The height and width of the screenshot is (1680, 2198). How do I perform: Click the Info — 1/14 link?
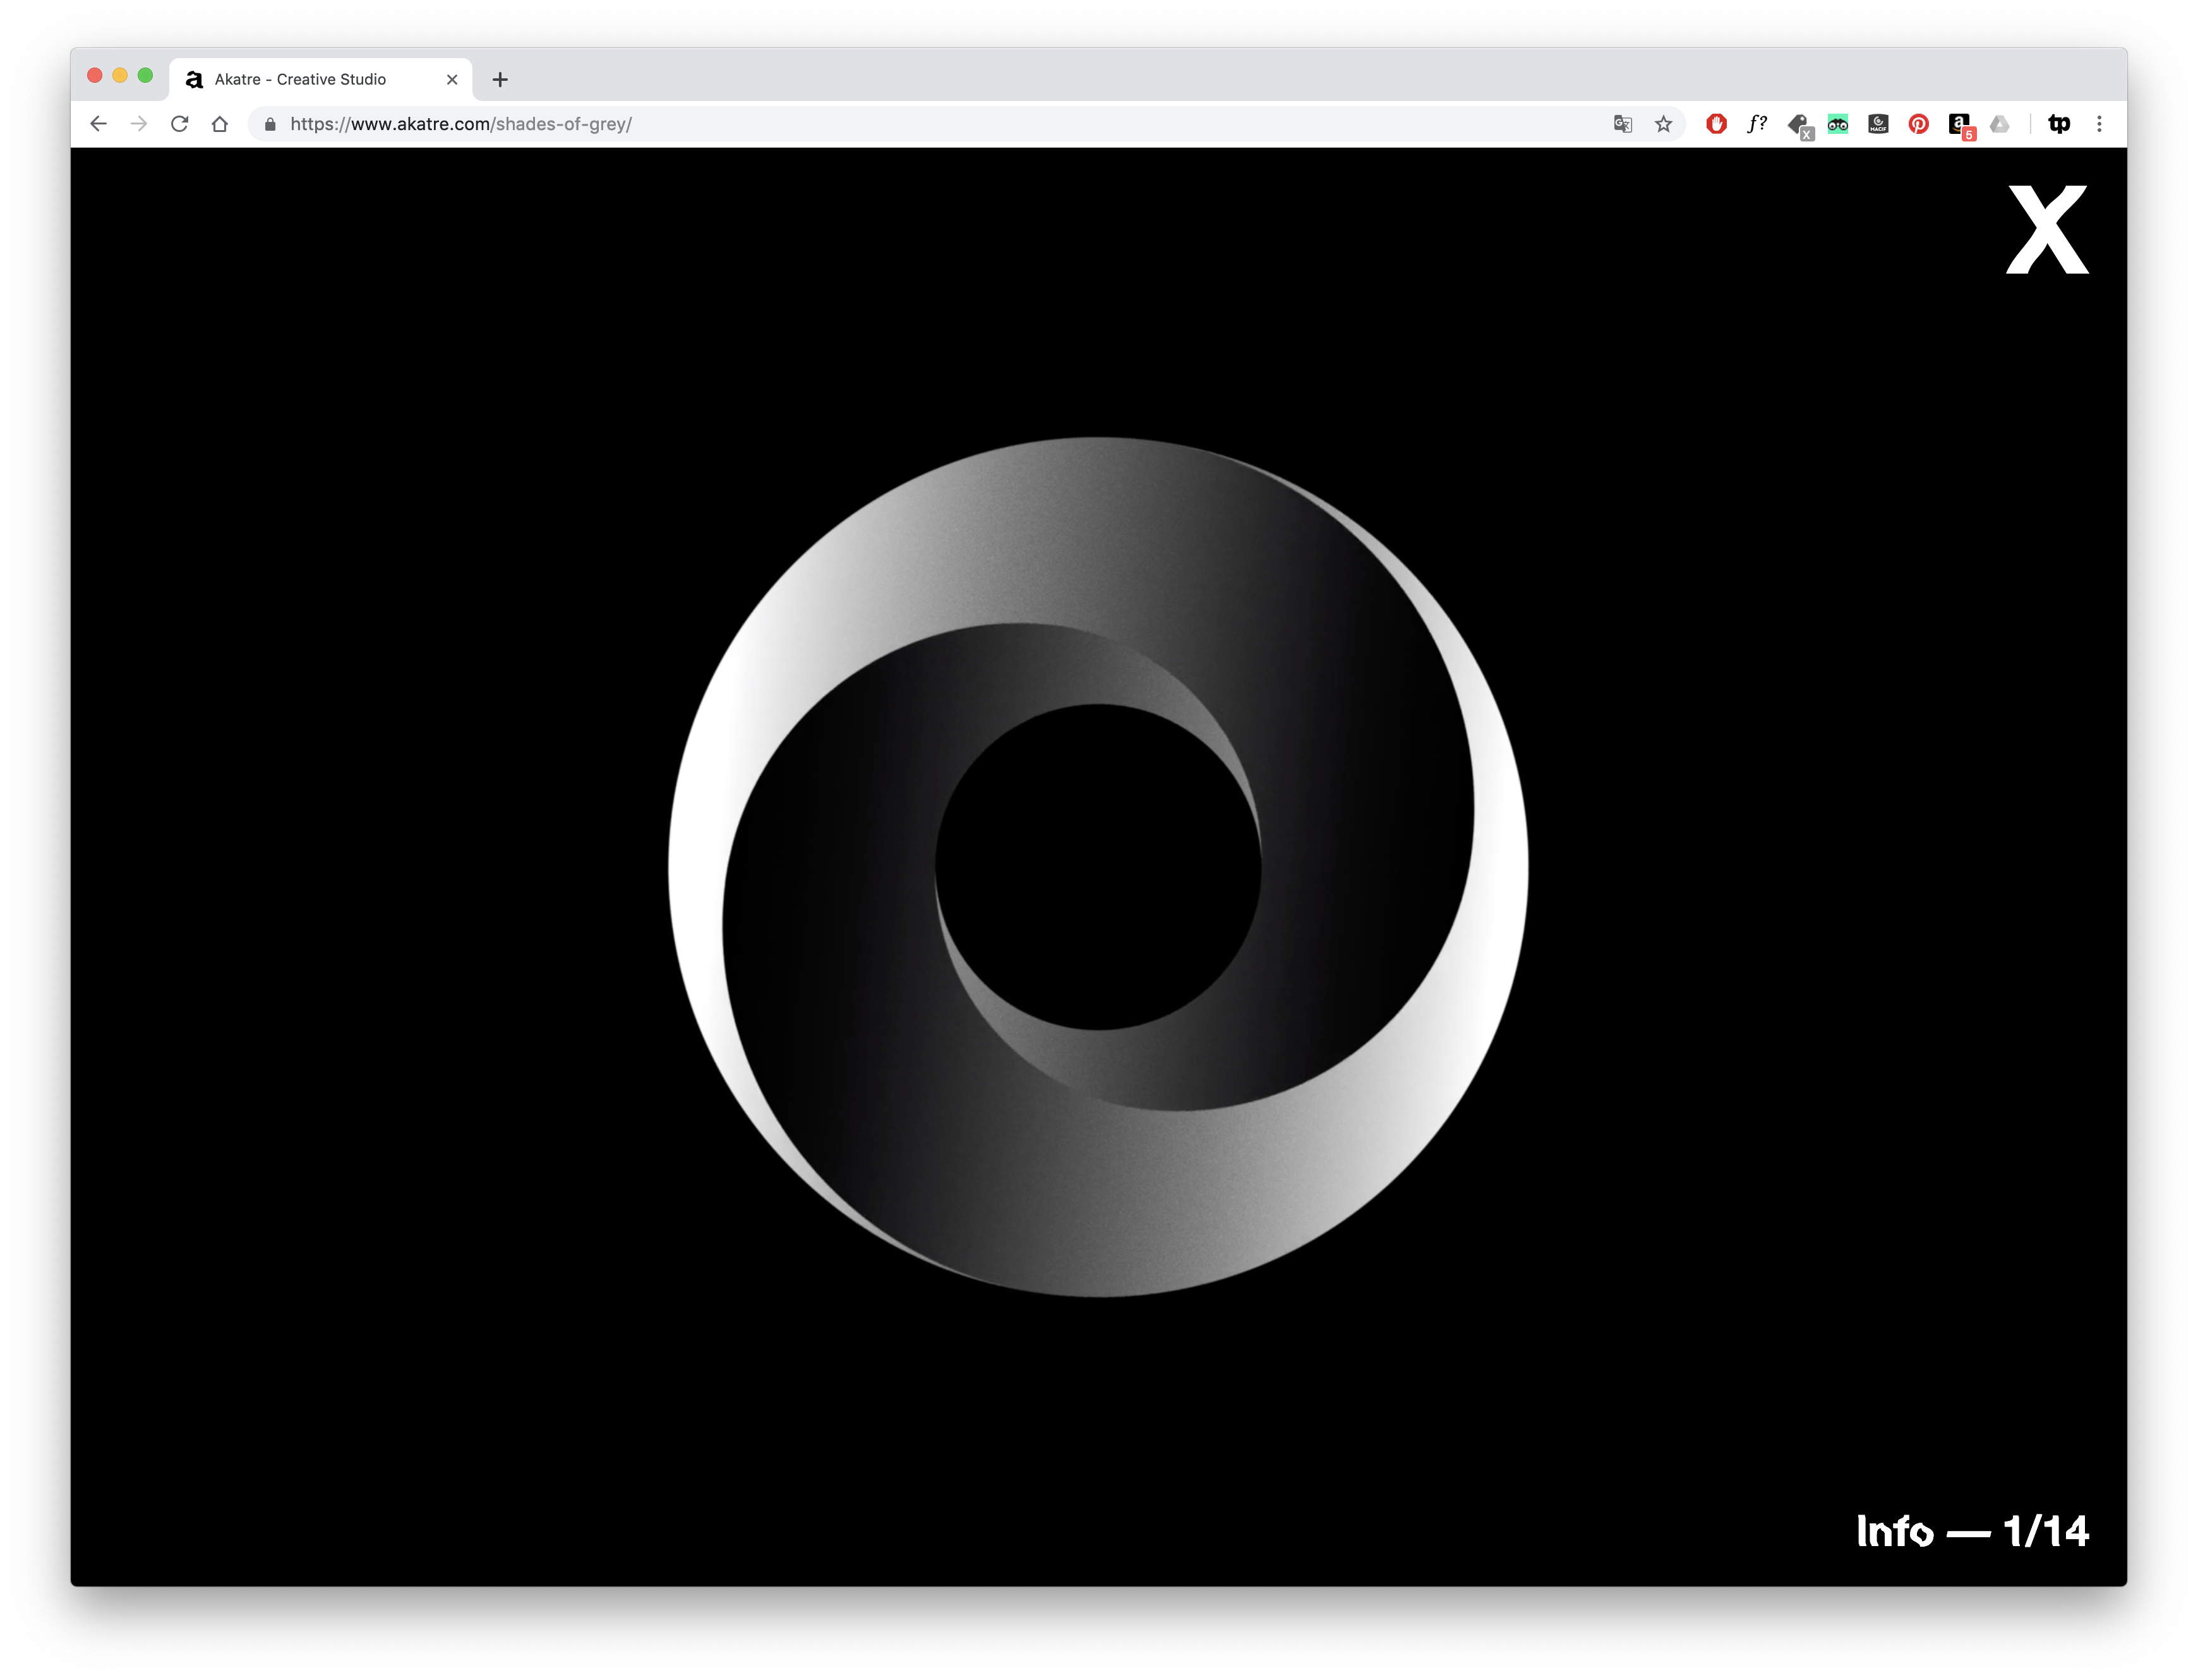coord(1972,1531)
